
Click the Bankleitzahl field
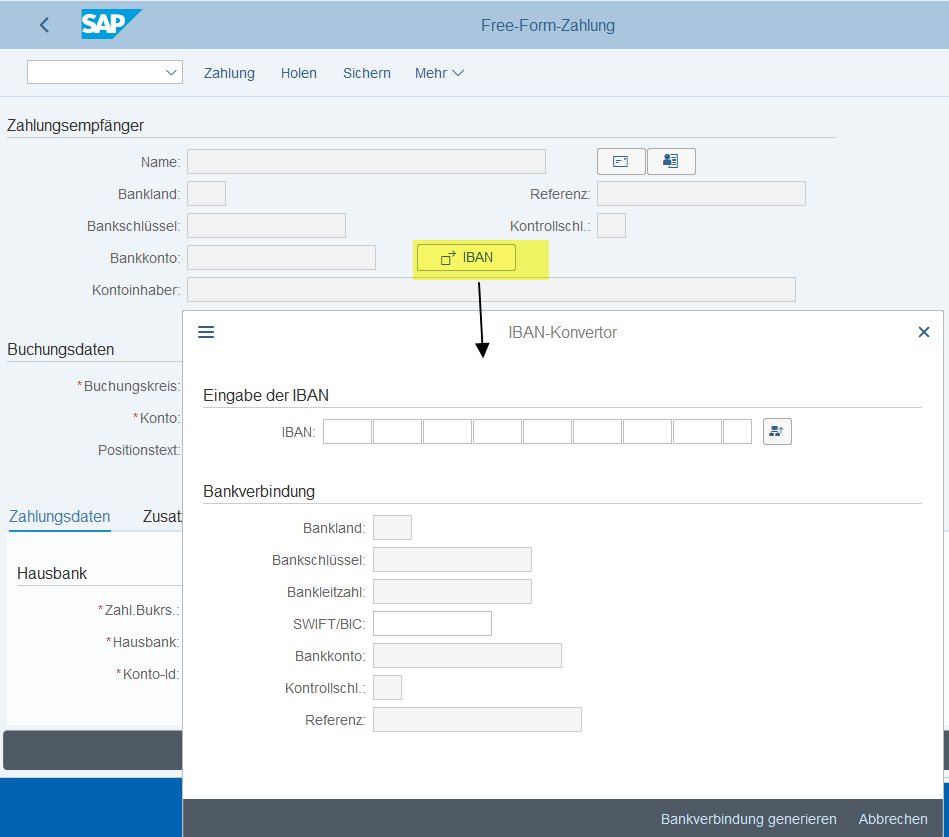[x=452, y=592]
